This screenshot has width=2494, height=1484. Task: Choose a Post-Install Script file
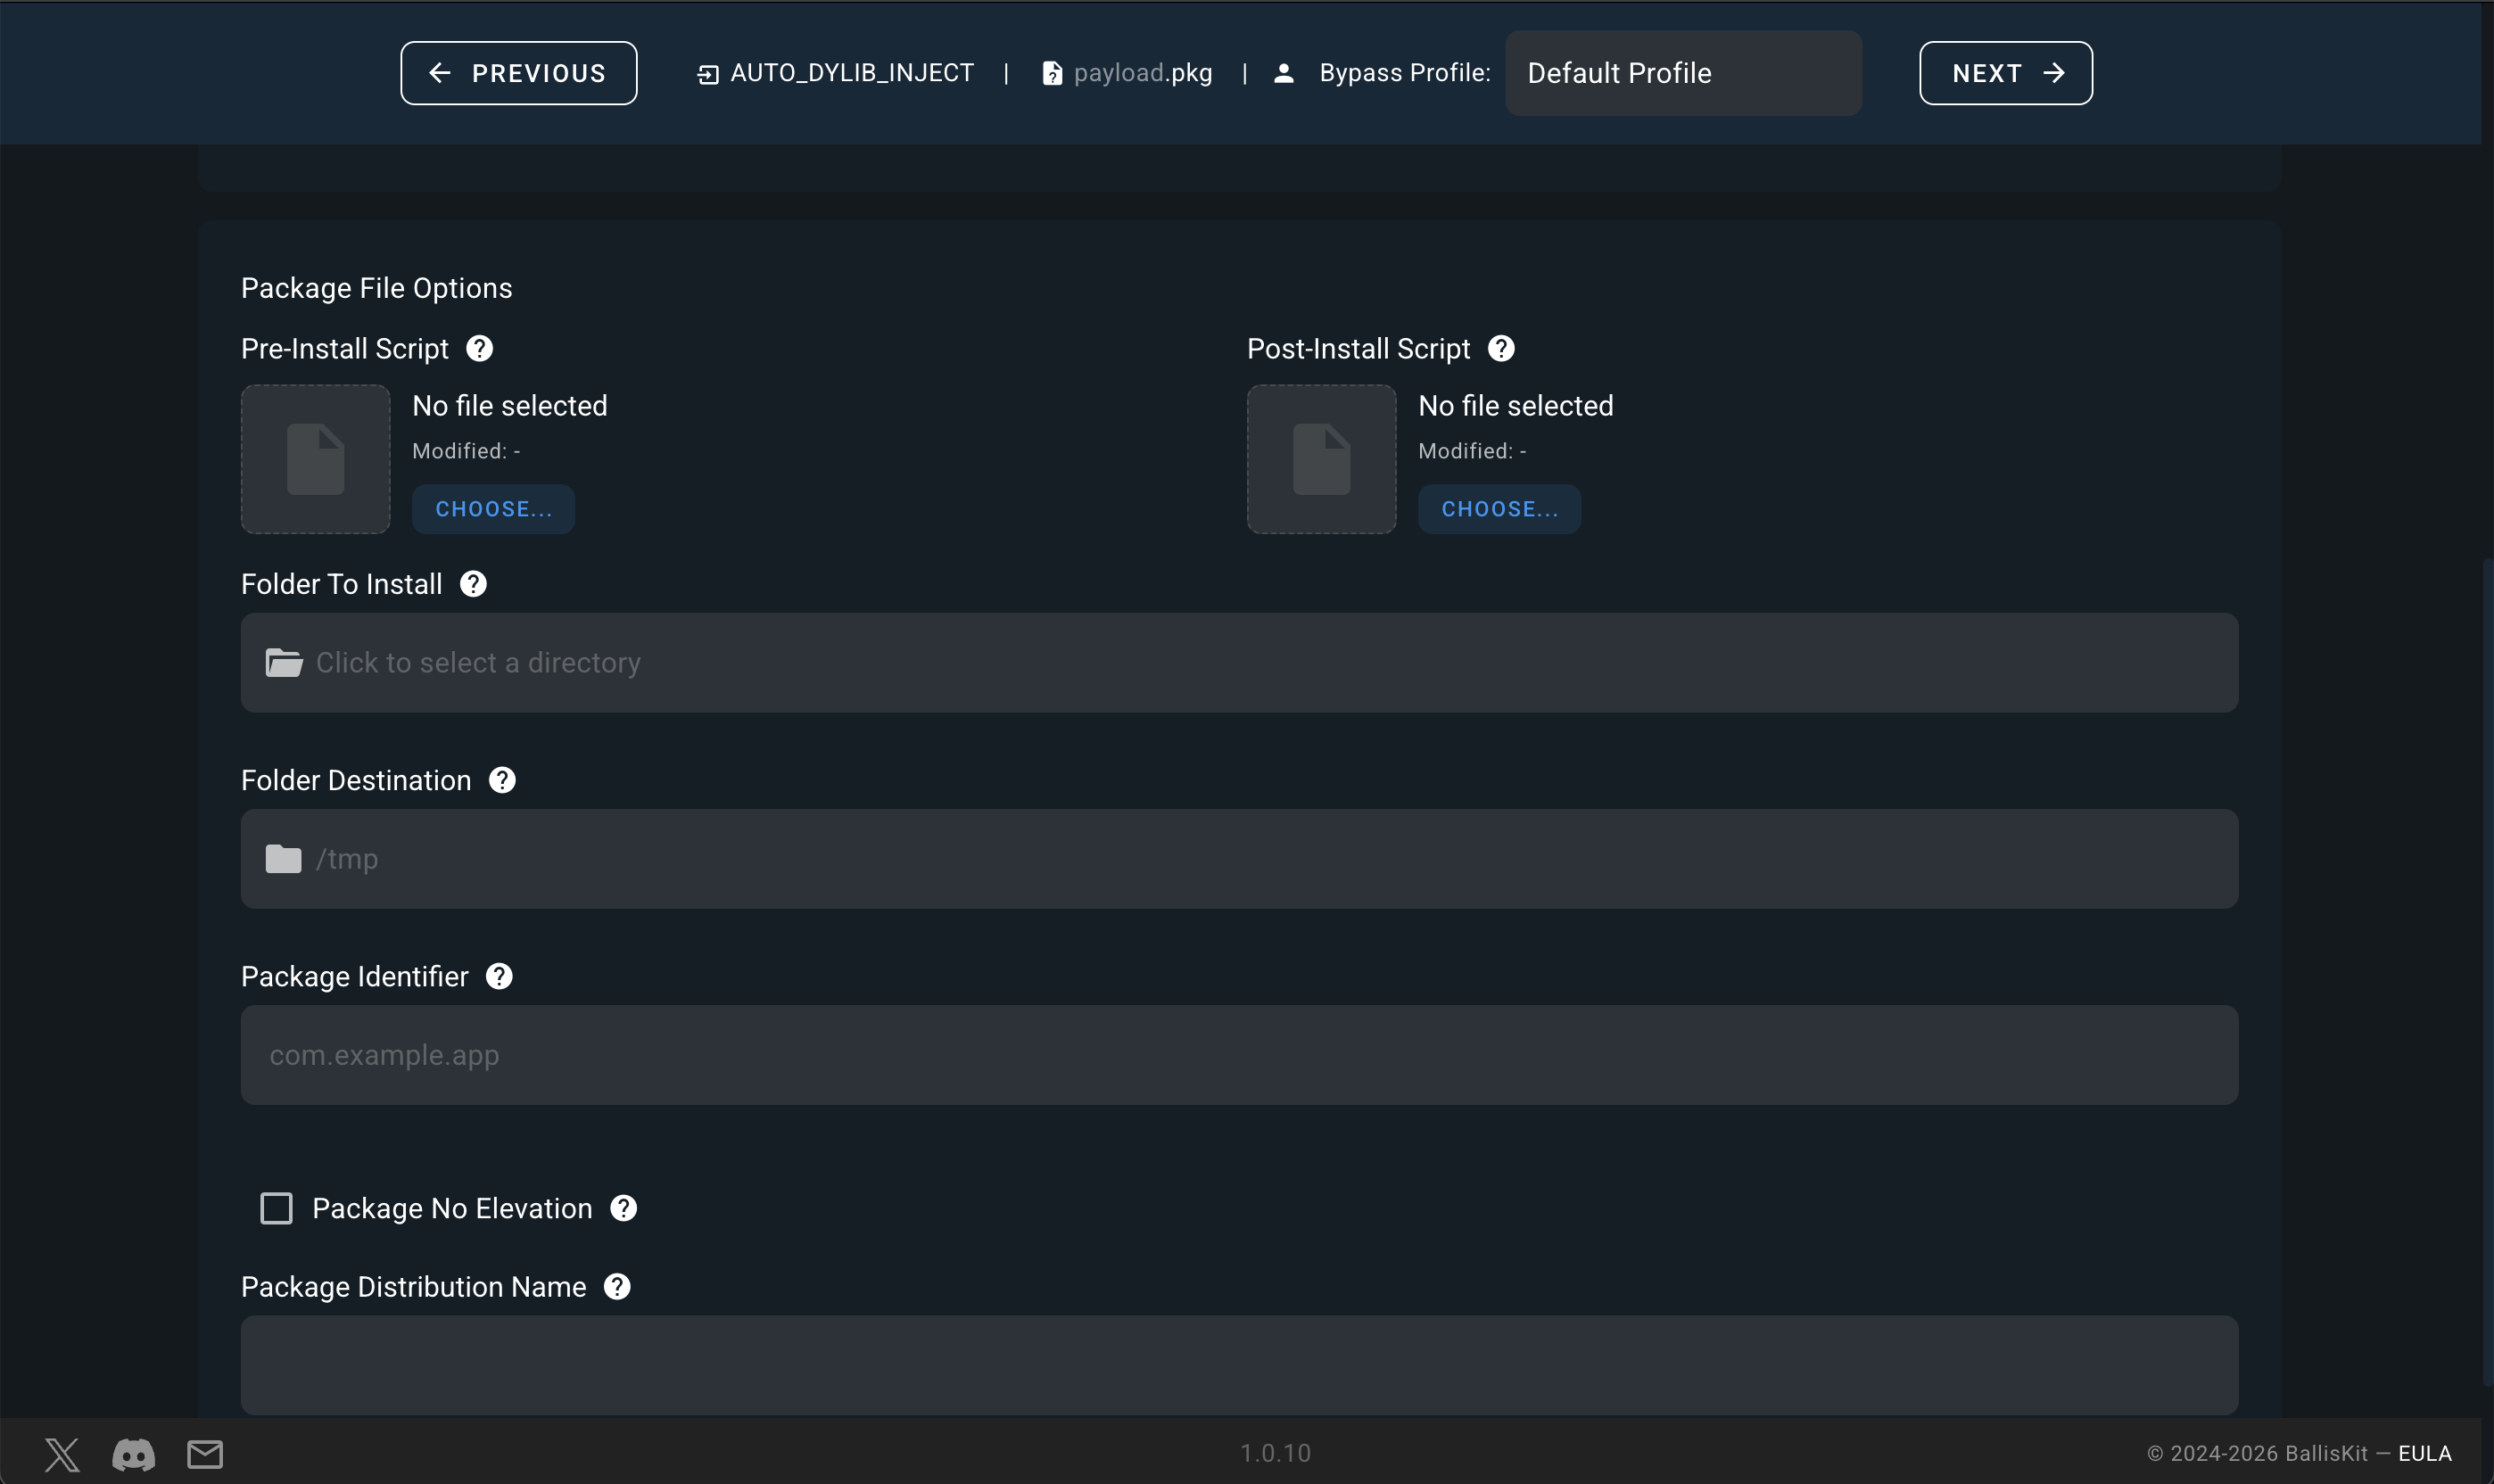tap(1499, 509)
